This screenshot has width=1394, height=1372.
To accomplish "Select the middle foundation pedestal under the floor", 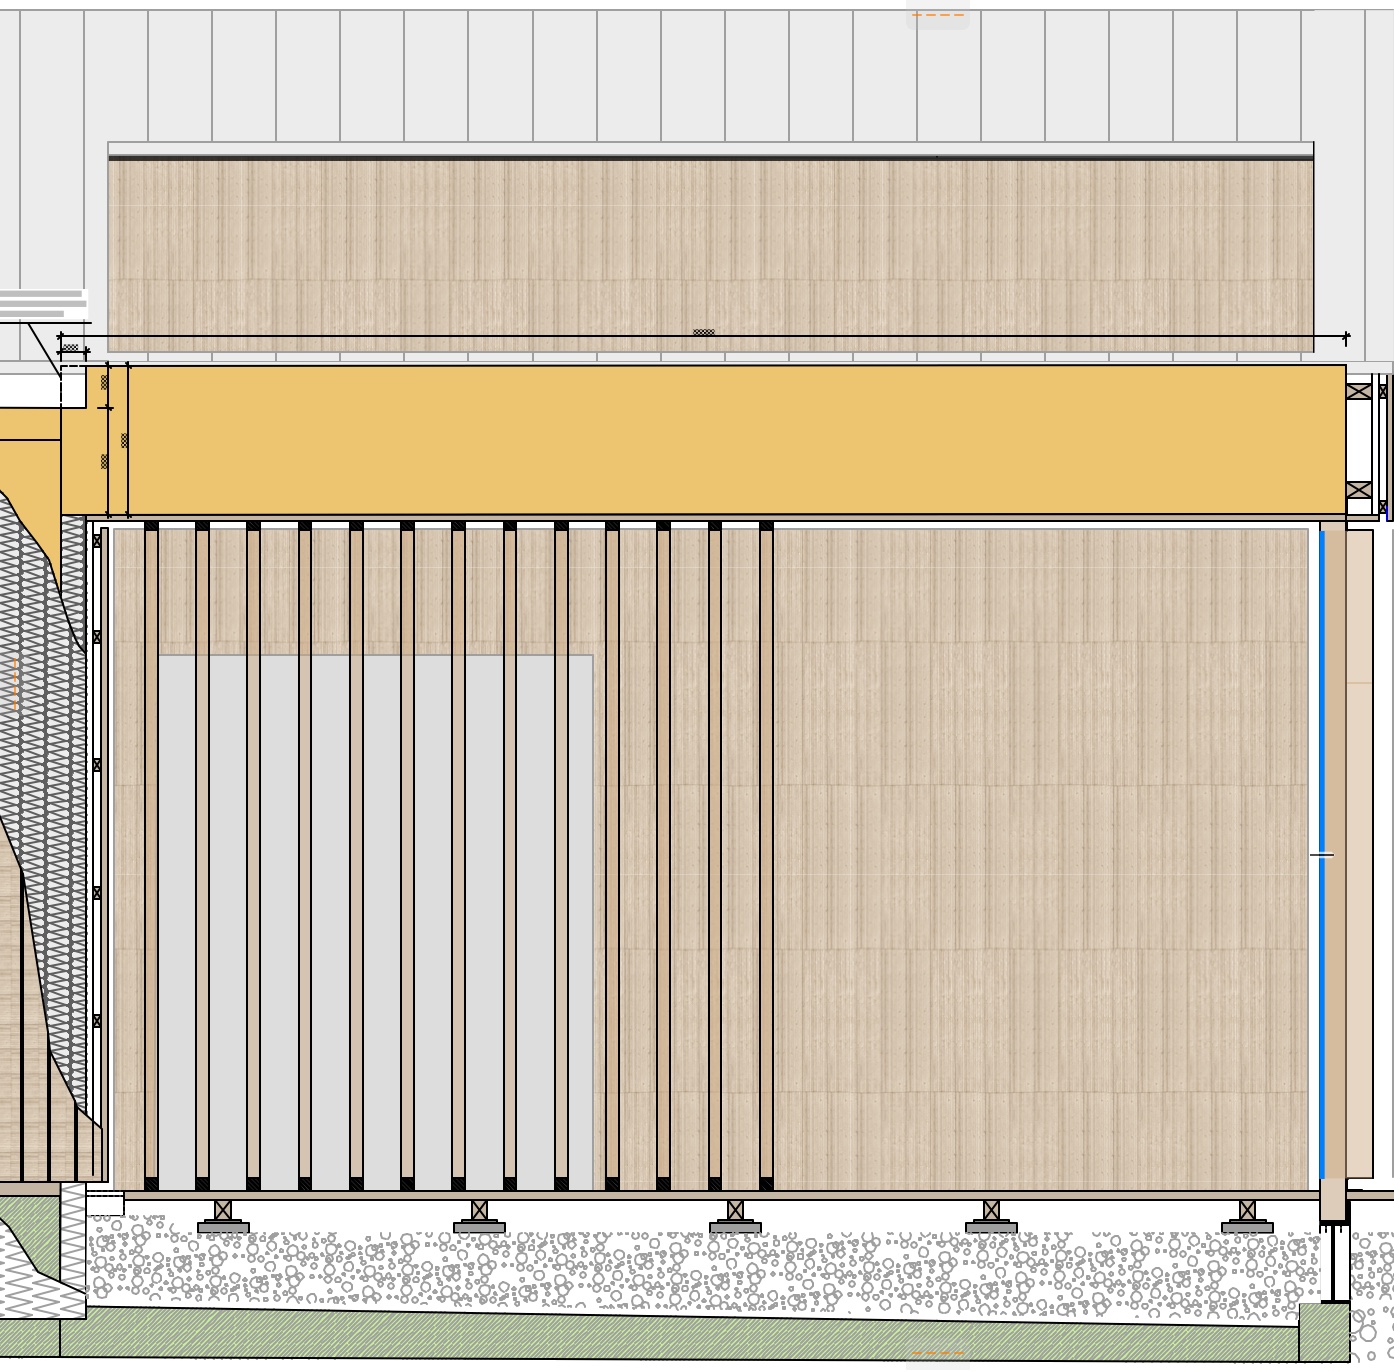I will click(735, 1217).
